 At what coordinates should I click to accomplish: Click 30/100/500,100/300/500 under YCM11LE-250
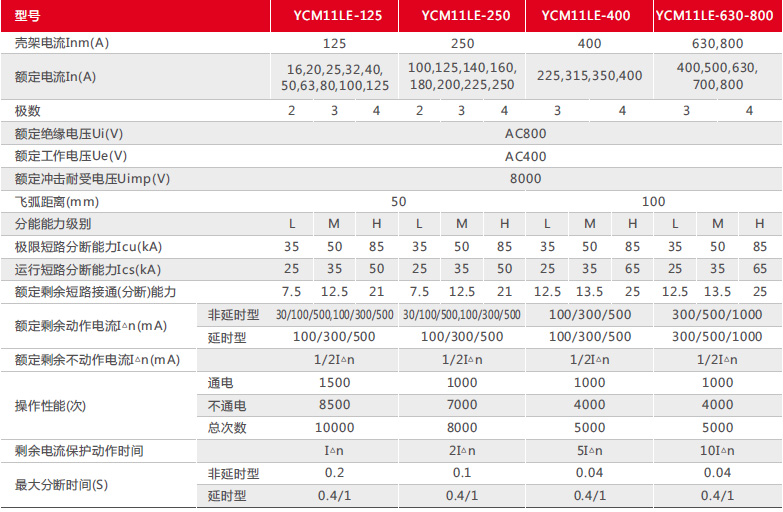[x=462, y=315]
